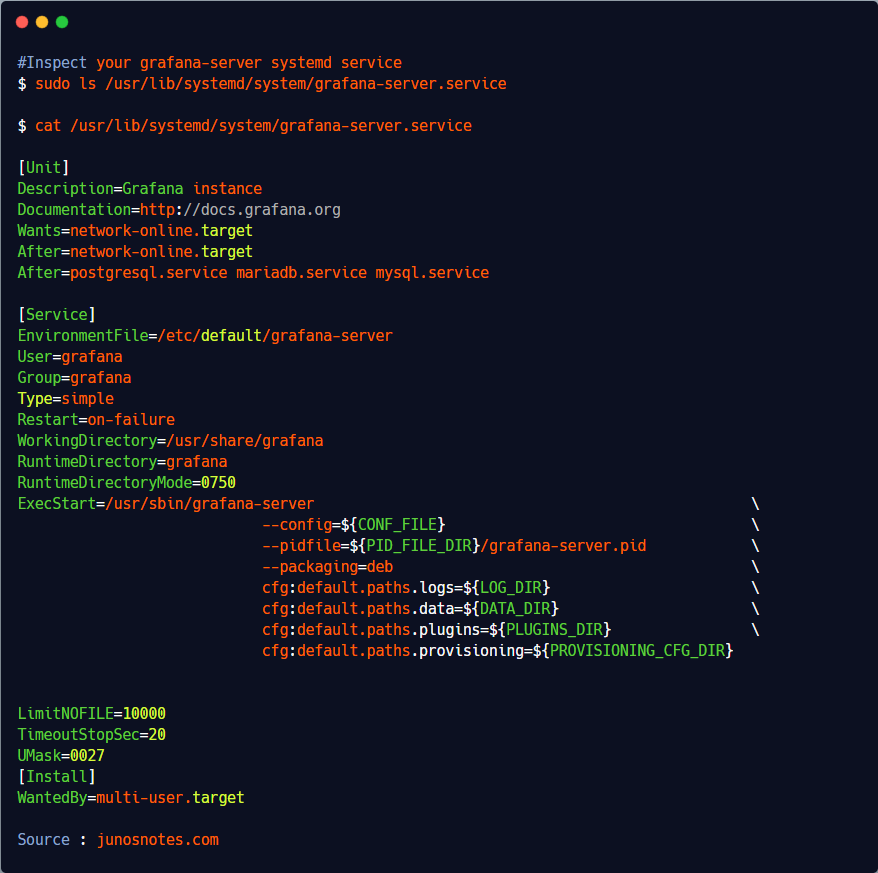Click the backslash ending the ExecStart line
878x873 pixels.
(x=755, y=504)
